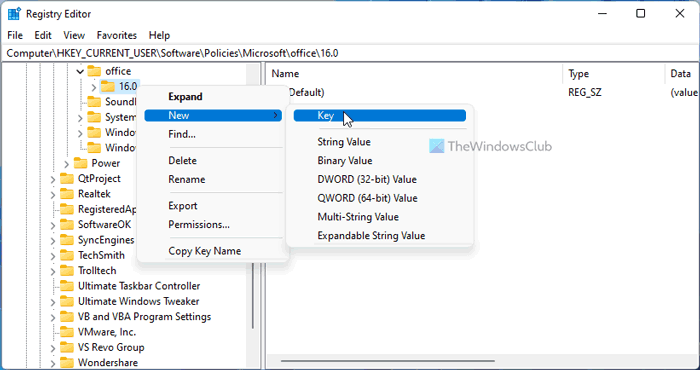
Task: Open the Edit menu
Action: (x=43, y=35)
